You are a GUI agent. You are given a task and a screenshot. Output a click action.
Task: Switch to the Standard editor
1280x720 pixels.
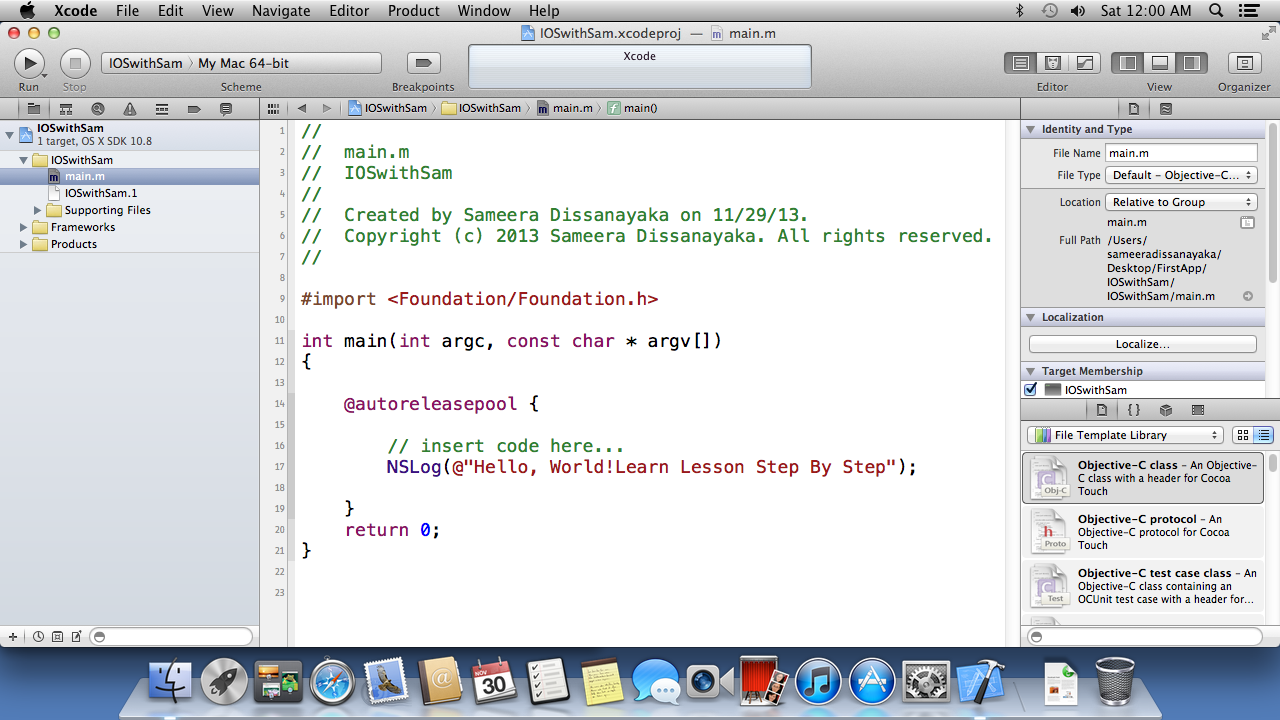(1021, 63)
